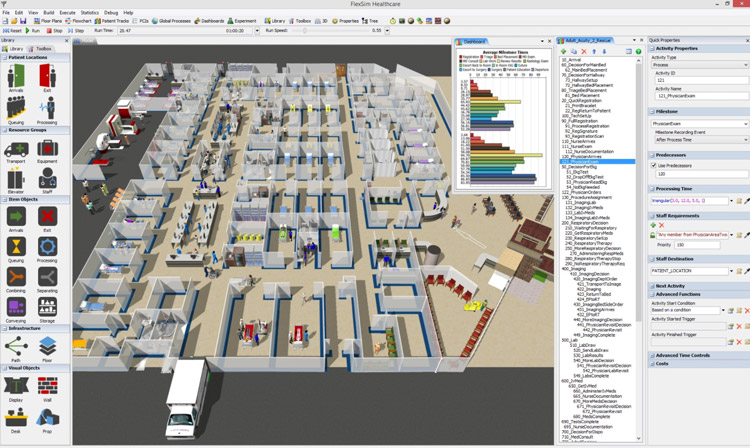Select the Staff resource icon
Viewport: 750px width, 448px height.
[x=47, y=178]
